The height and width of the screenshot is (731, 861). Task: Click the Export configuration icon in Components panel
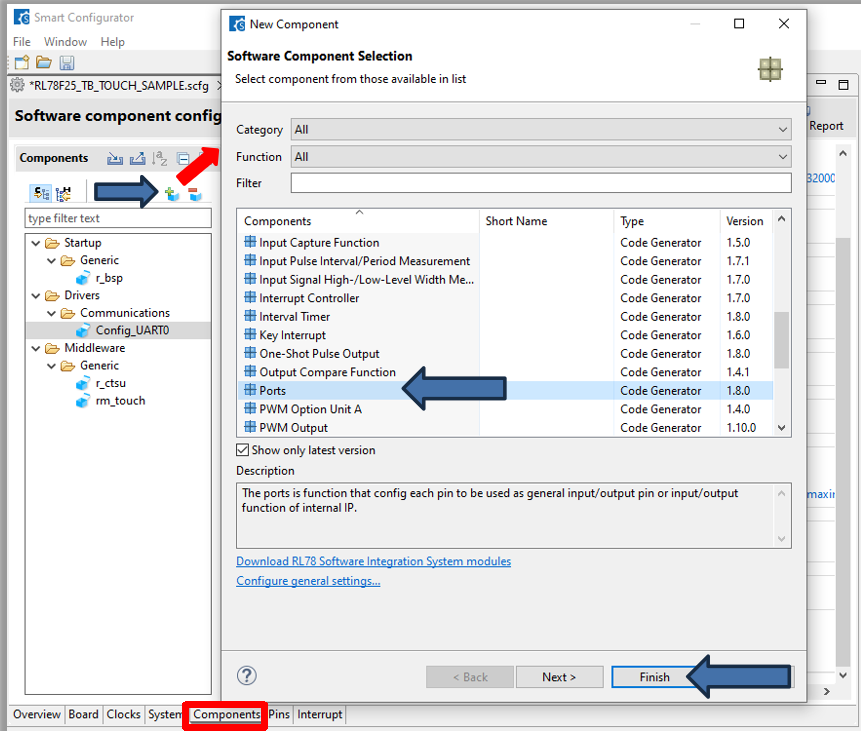(x=137, y=158)
